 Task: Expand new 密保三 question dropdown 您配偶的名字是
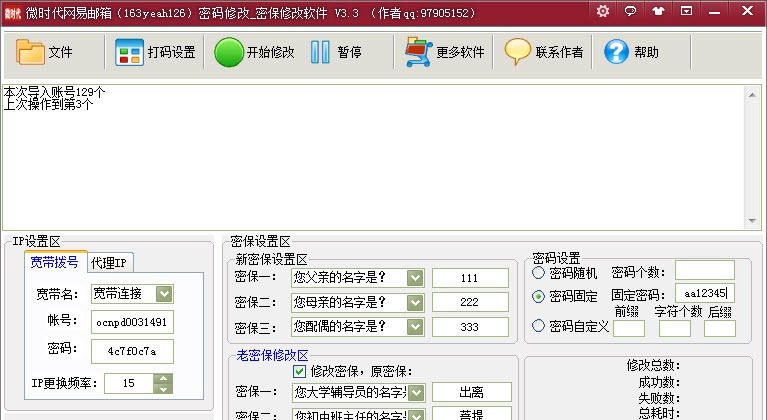[x=415, y=327]
